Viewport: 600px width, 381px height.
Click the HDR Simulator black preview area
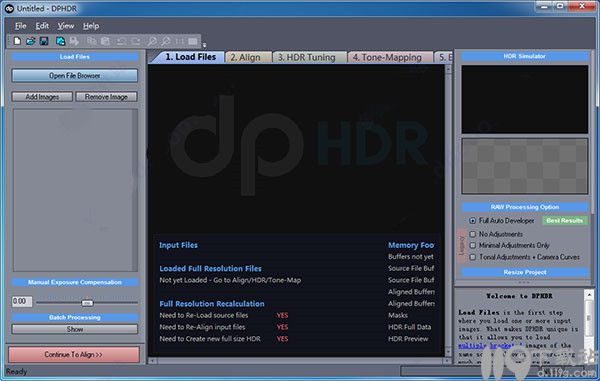[x=525, y=99]
